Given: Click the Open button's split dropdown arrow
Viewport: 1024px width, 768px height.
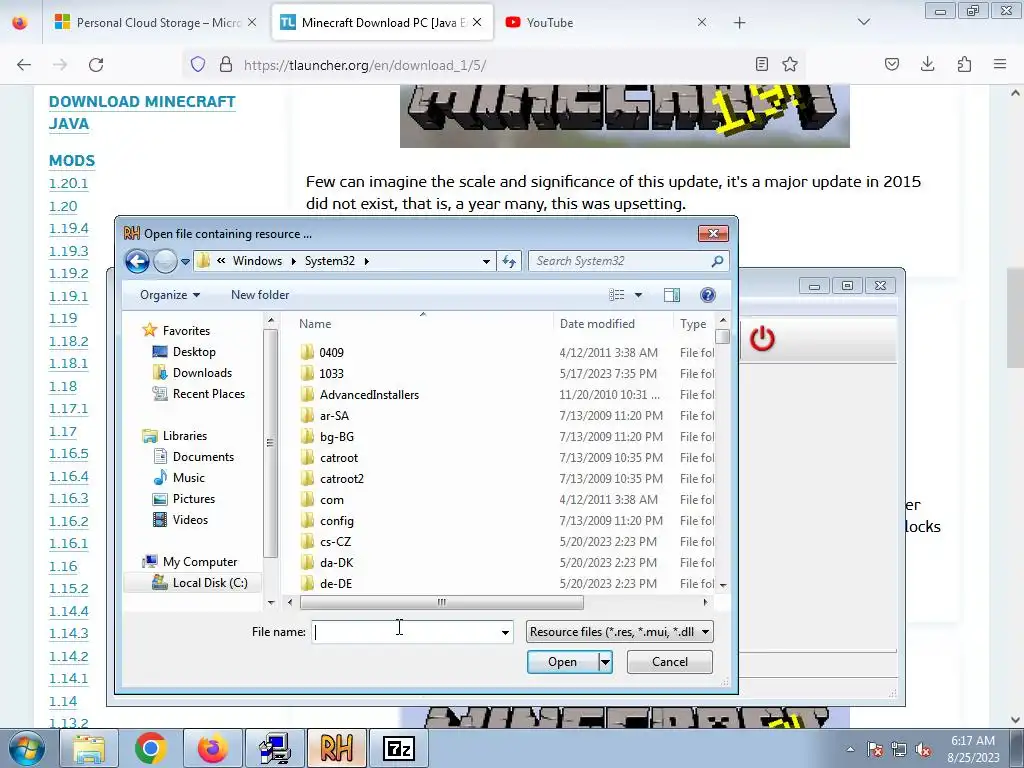Looking at the screenshot, I should pos(605,662).
